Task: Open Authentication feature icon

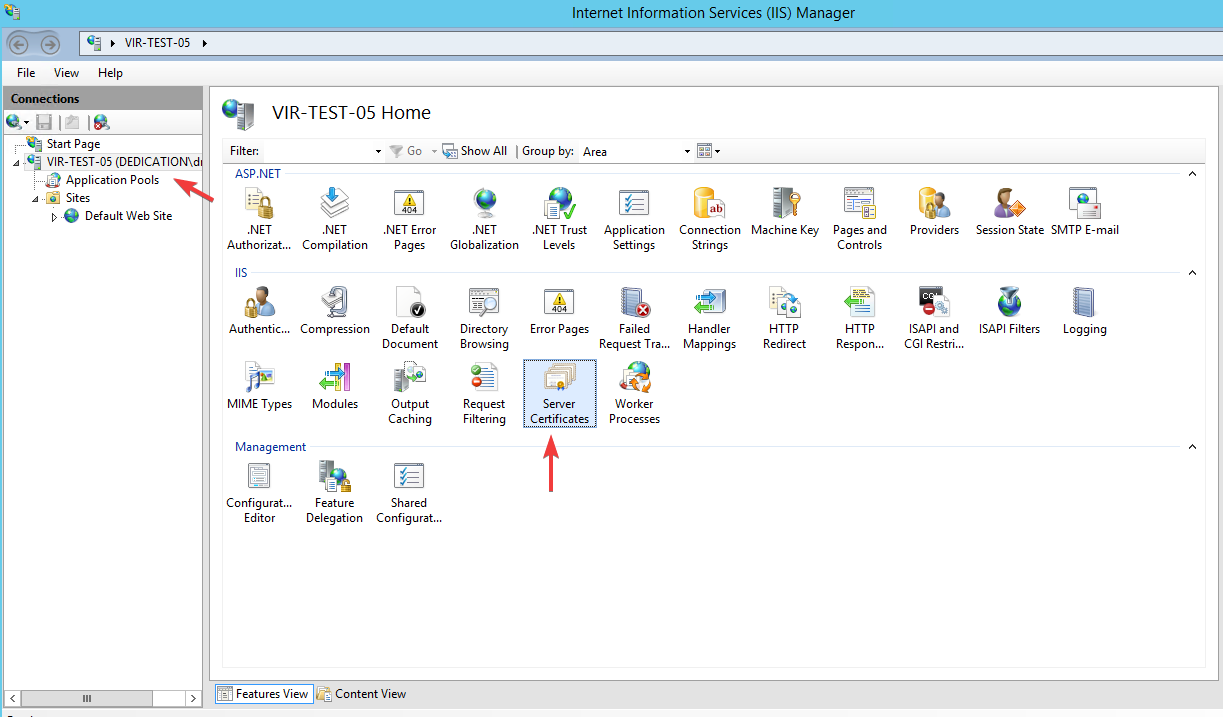Action: tap(259, 312)
